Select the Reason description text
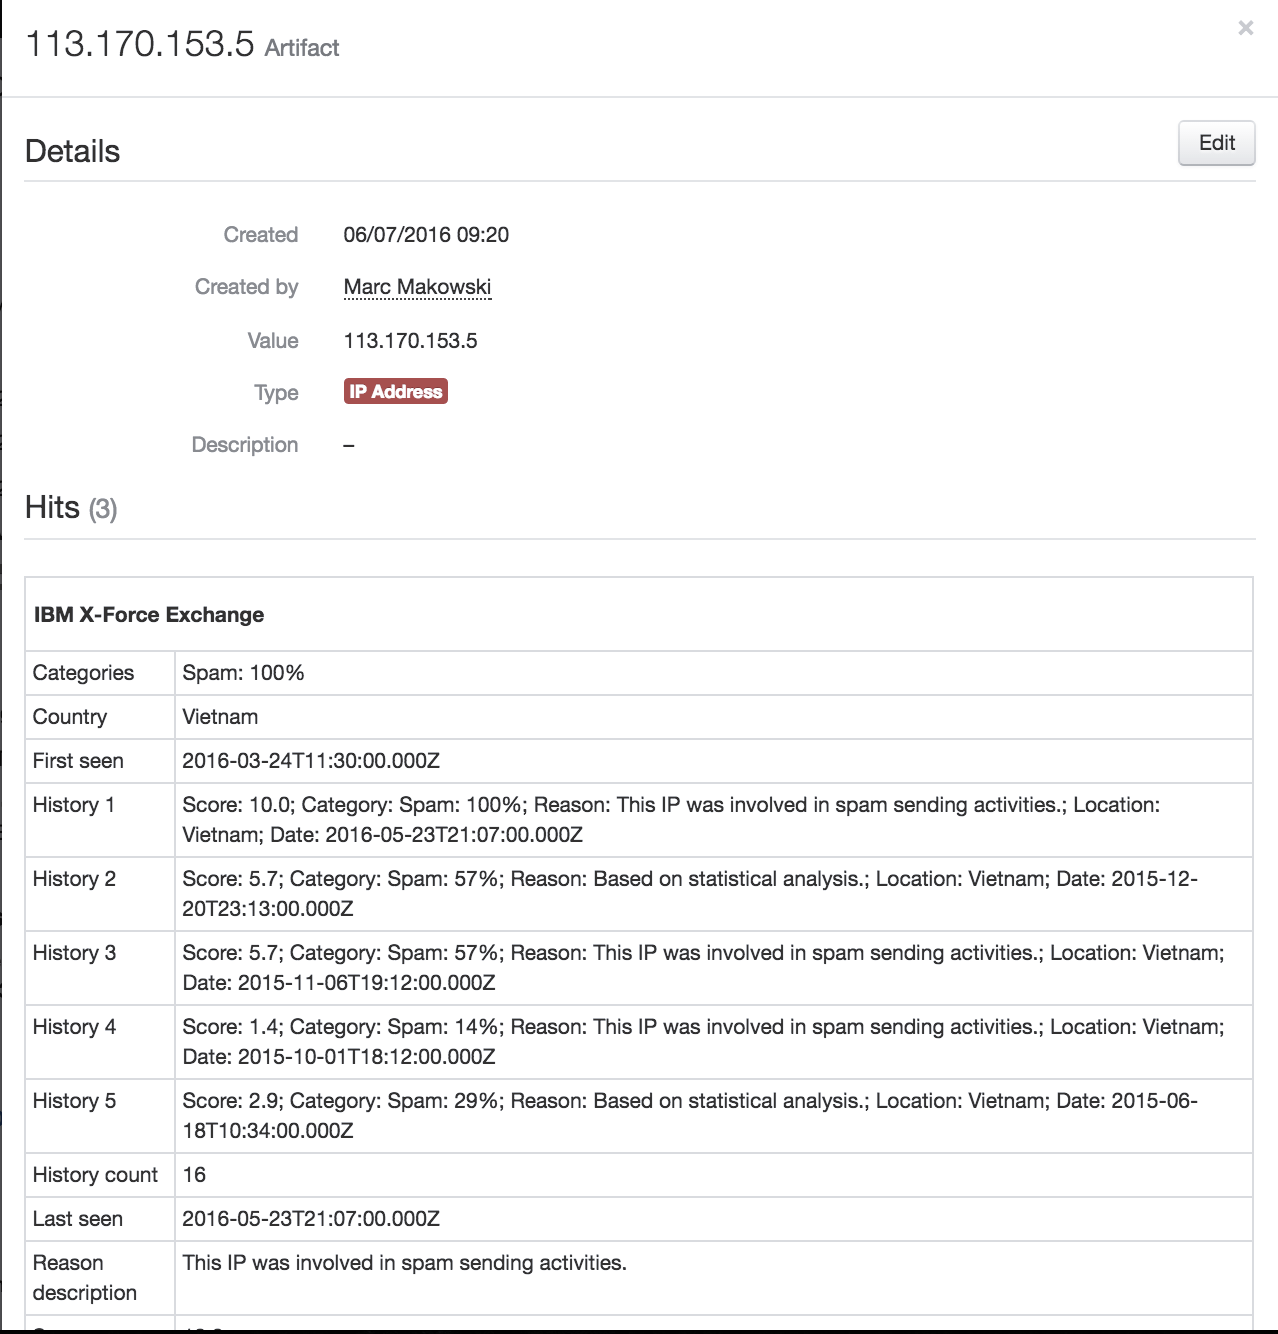Viewport: 1278px width, 1334px height. click(404, 1263)
